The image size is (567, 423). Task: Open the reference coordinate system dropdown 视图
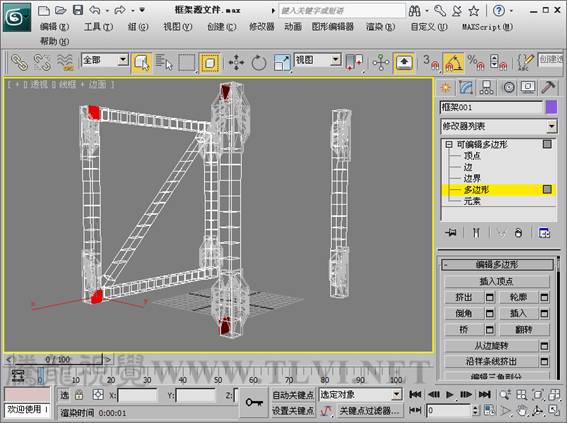point(317,60)
